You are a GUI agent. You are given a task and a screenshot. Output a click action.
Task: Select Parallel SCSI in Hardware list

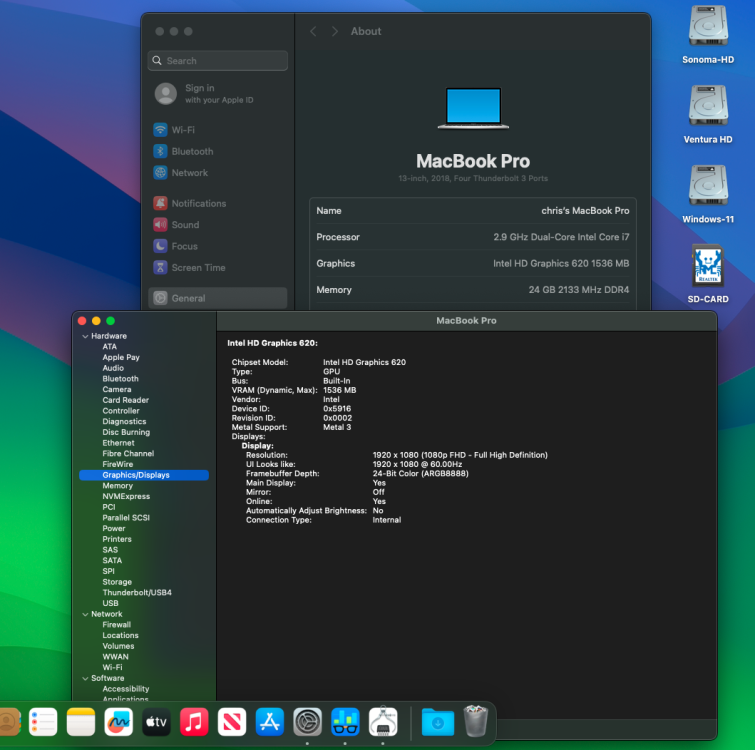click(126, 517)
